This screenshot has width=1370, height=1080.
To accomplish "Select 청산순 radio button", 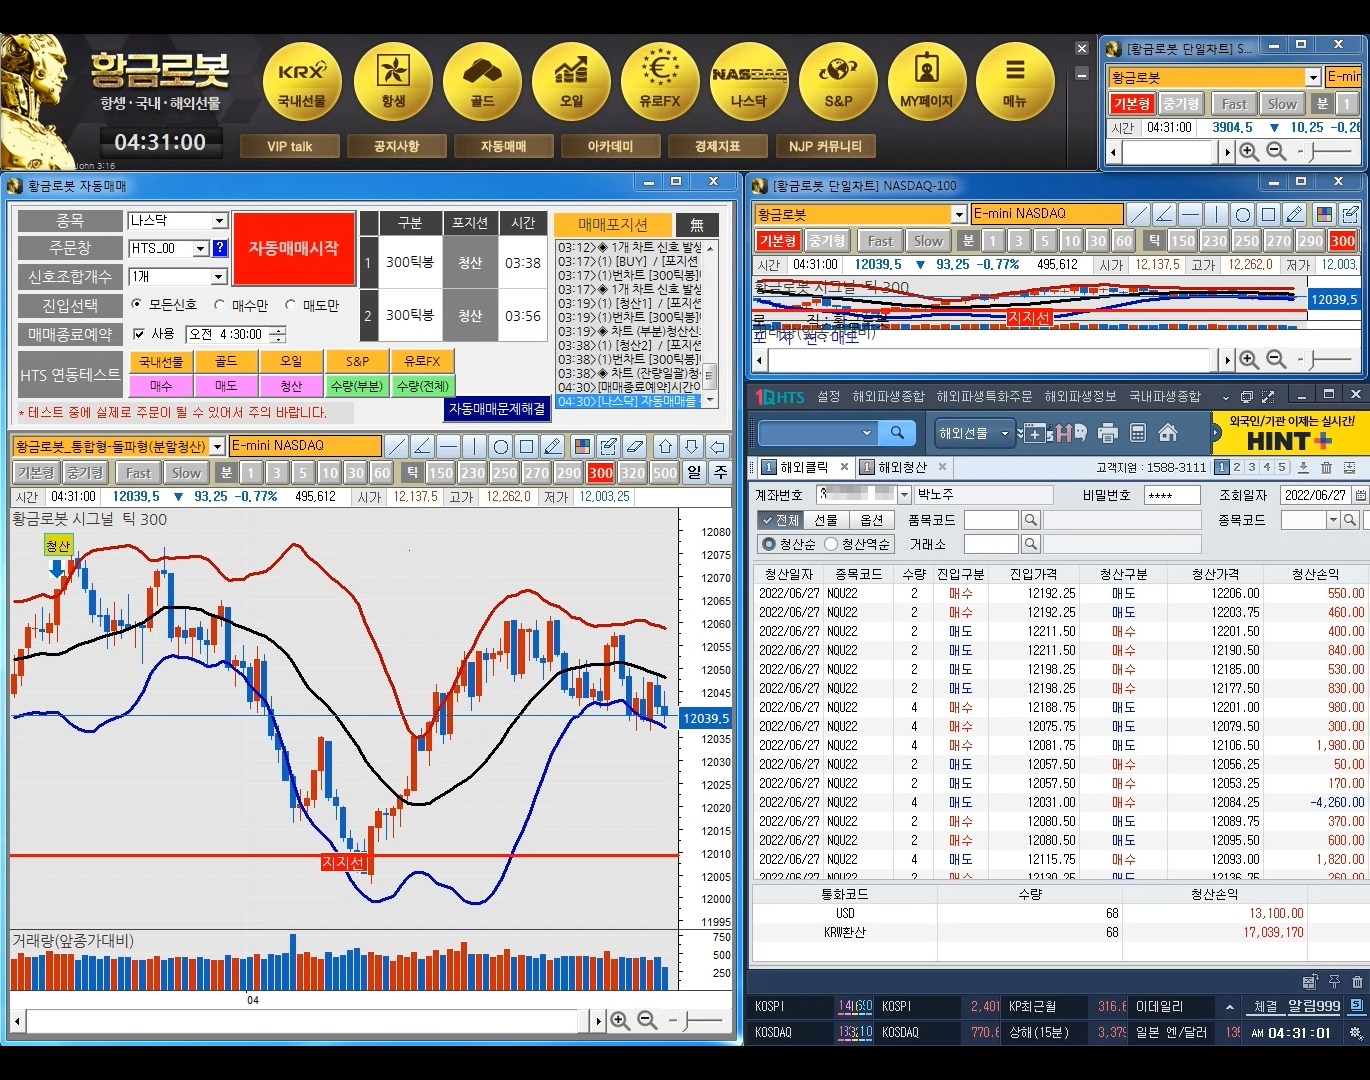I will tap(769, 544).
